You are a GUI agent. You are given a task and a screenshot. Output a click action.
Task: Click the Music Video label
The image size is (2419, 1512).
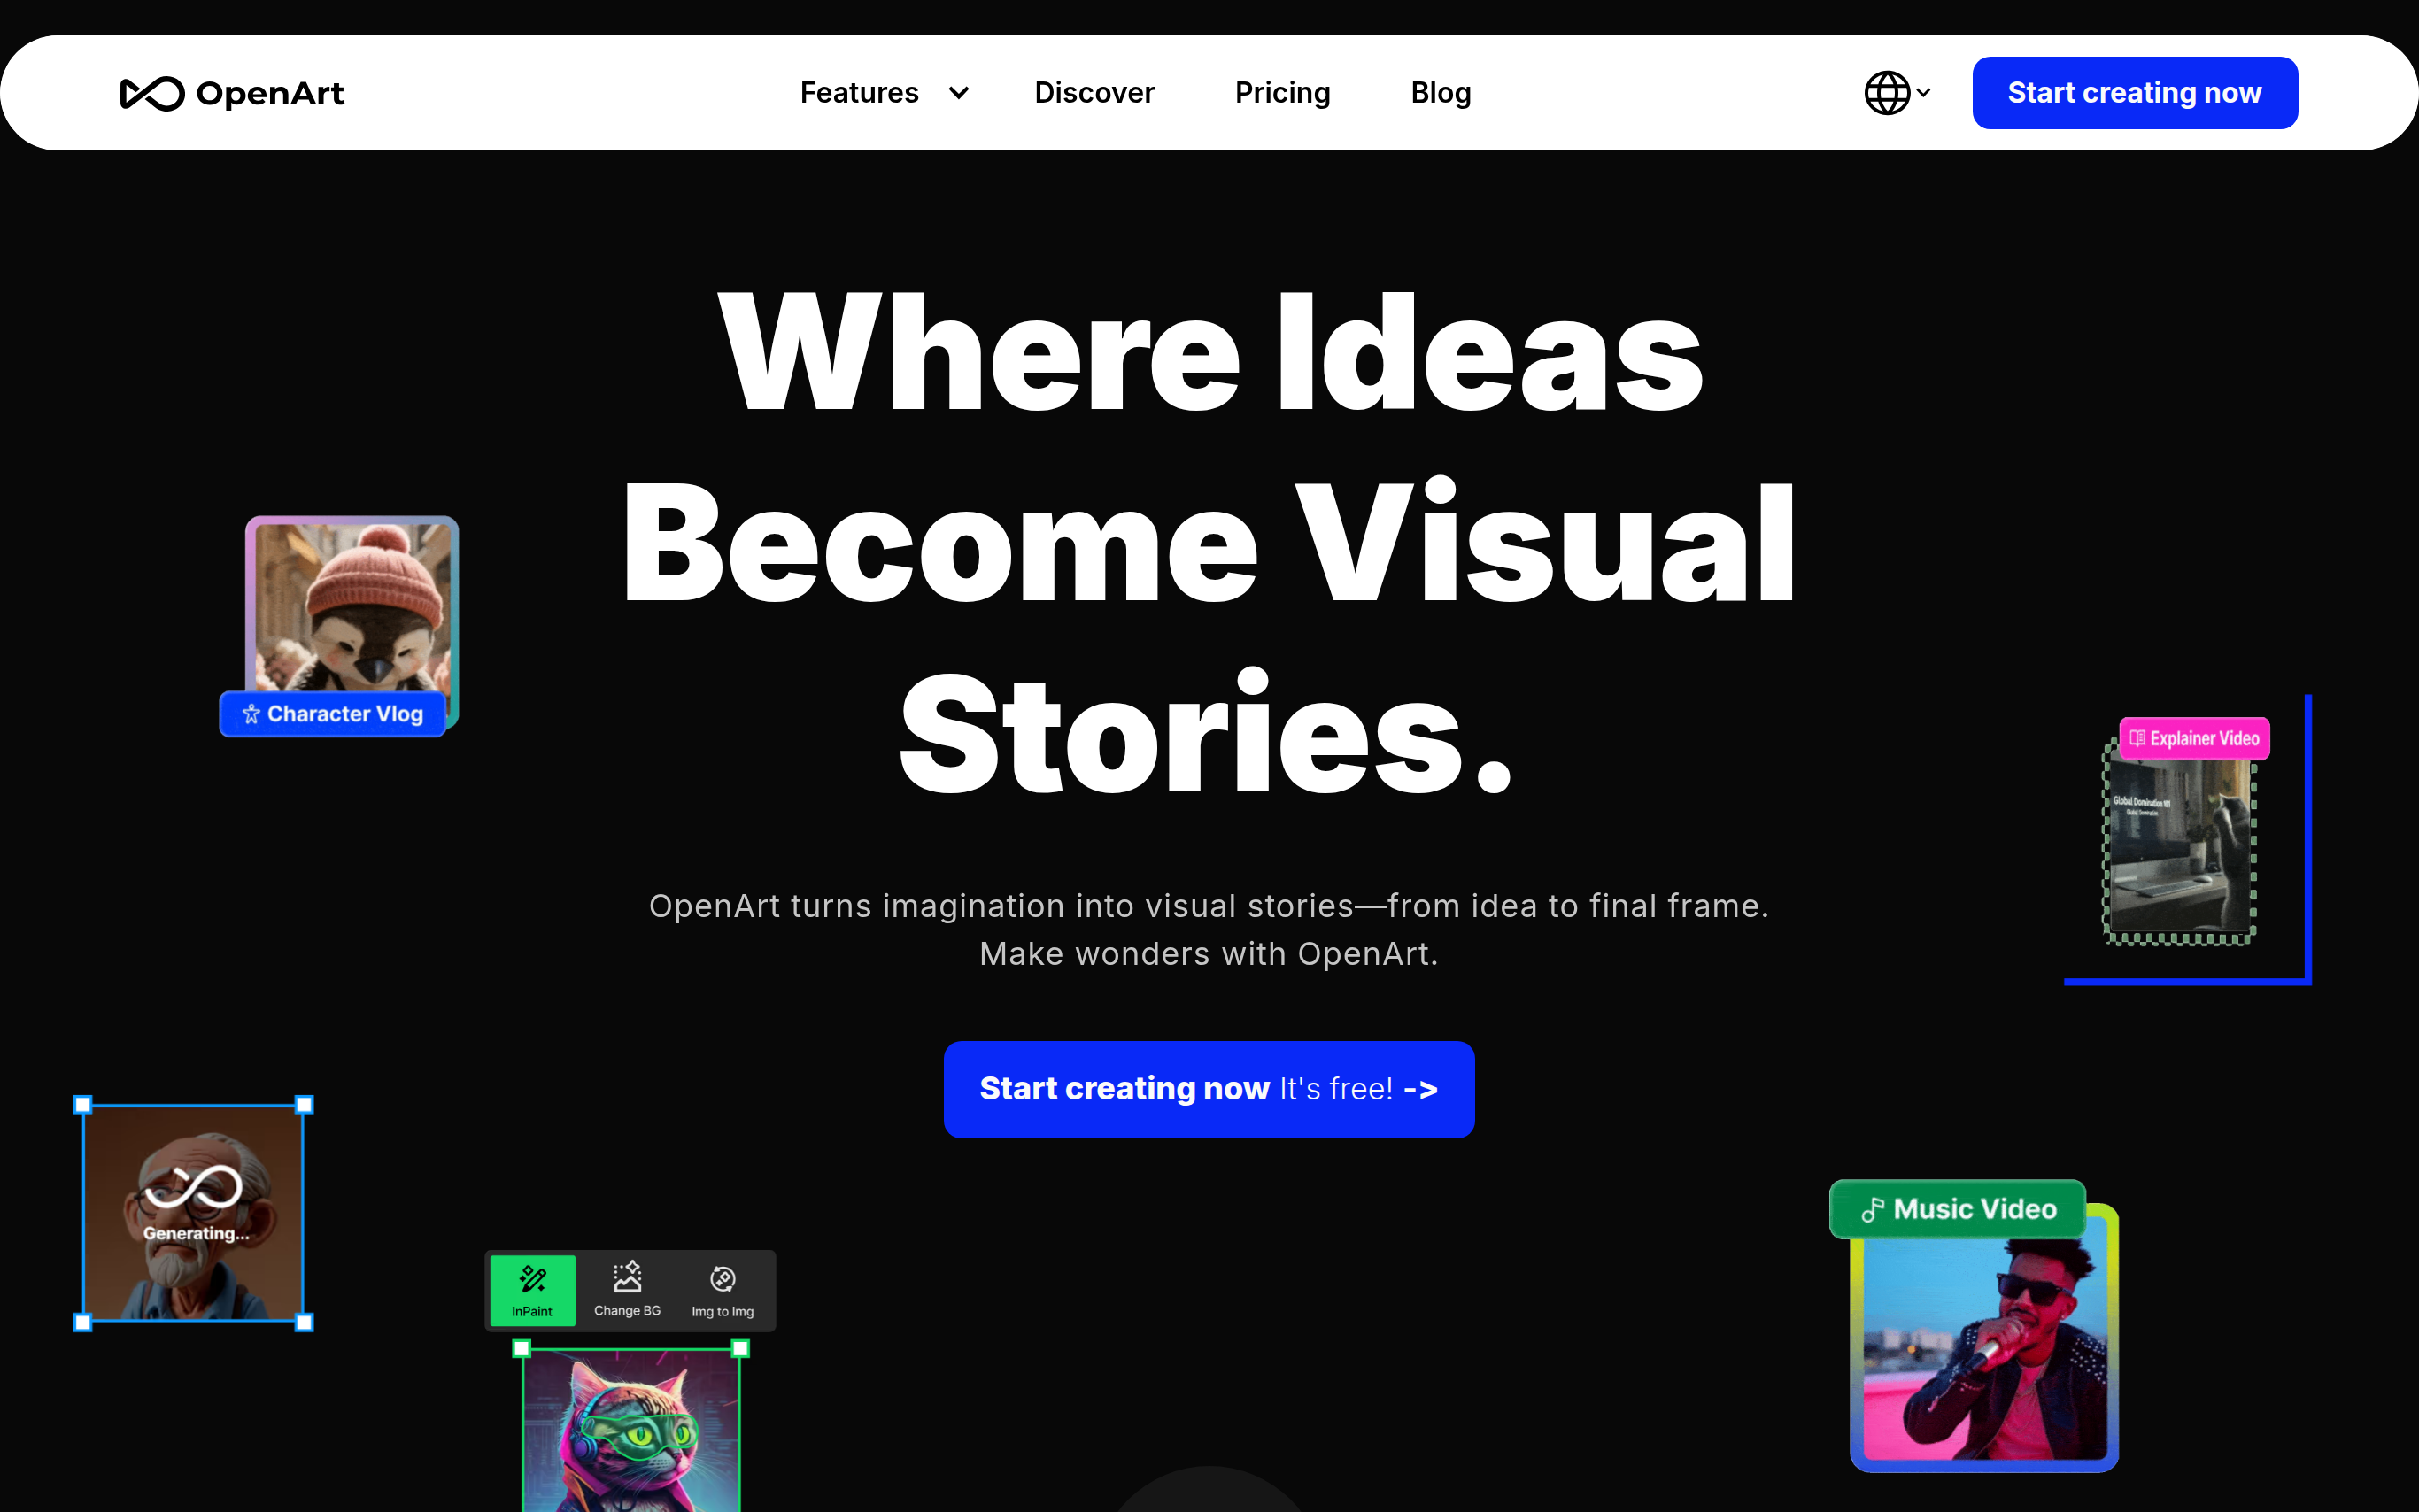point(1957,1209)
